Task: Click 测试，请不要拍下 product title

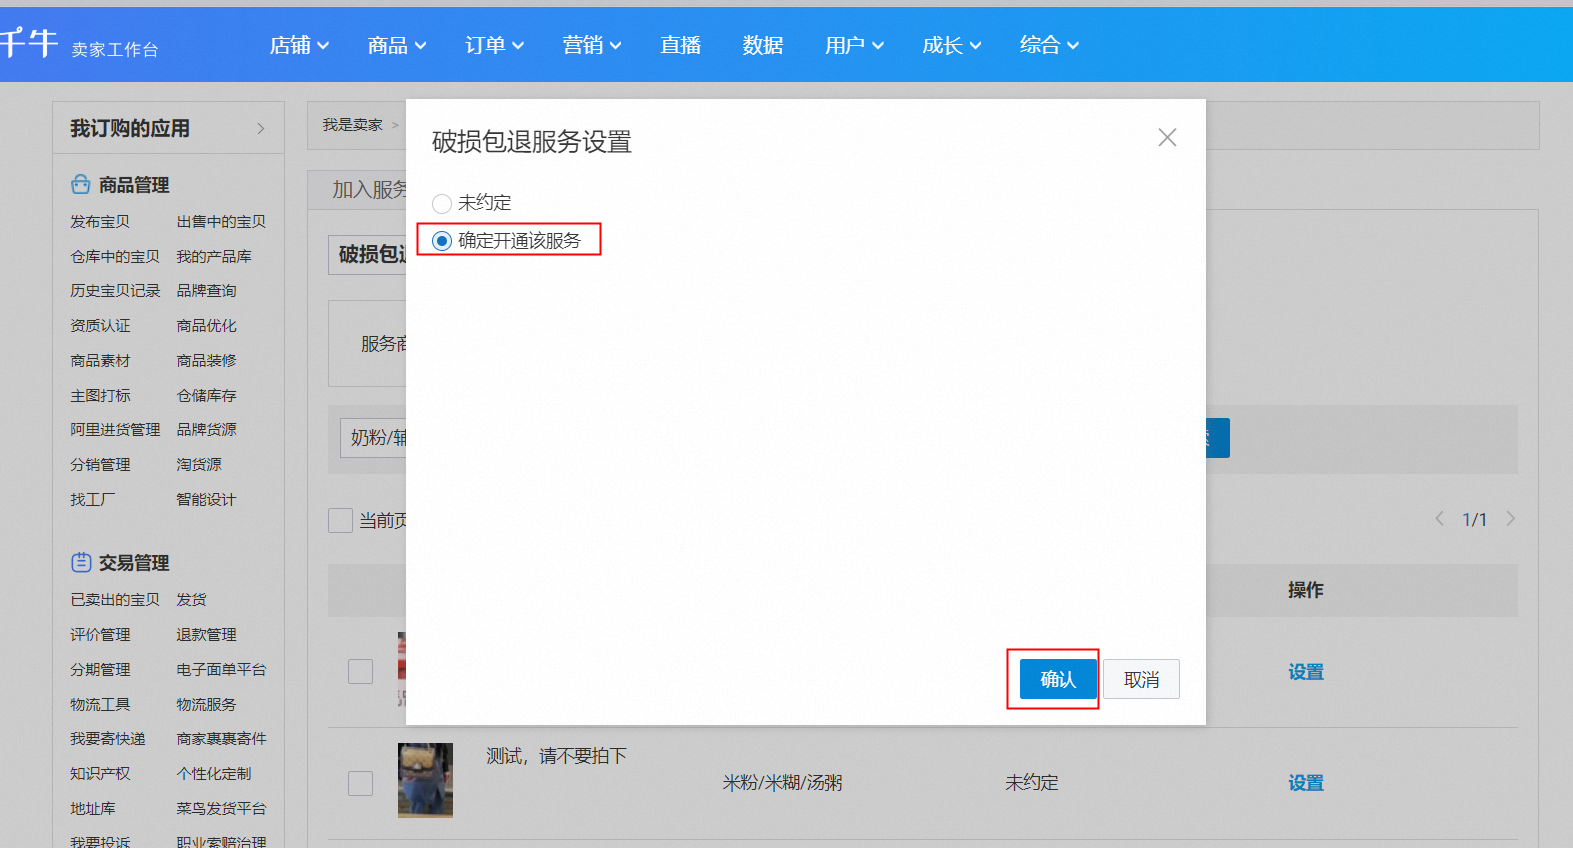Action: 556,756
